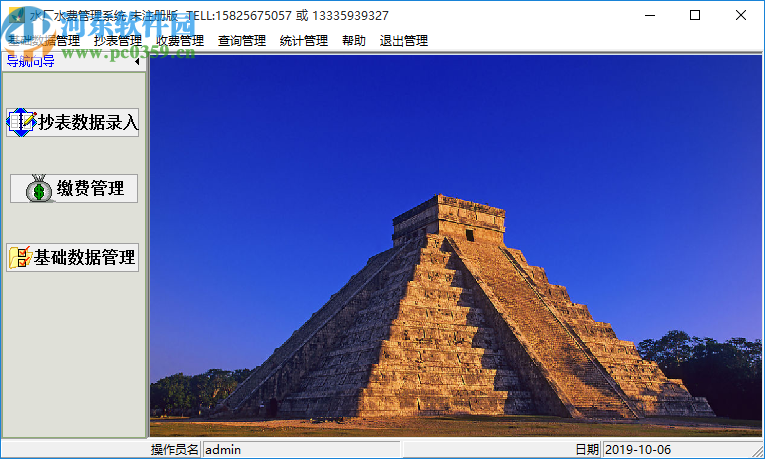Image resolution: width=765 pixels, height=459 pixels.
Task: Click the meter-reading entry pencil icon
Action: click(x=22, y=122)
